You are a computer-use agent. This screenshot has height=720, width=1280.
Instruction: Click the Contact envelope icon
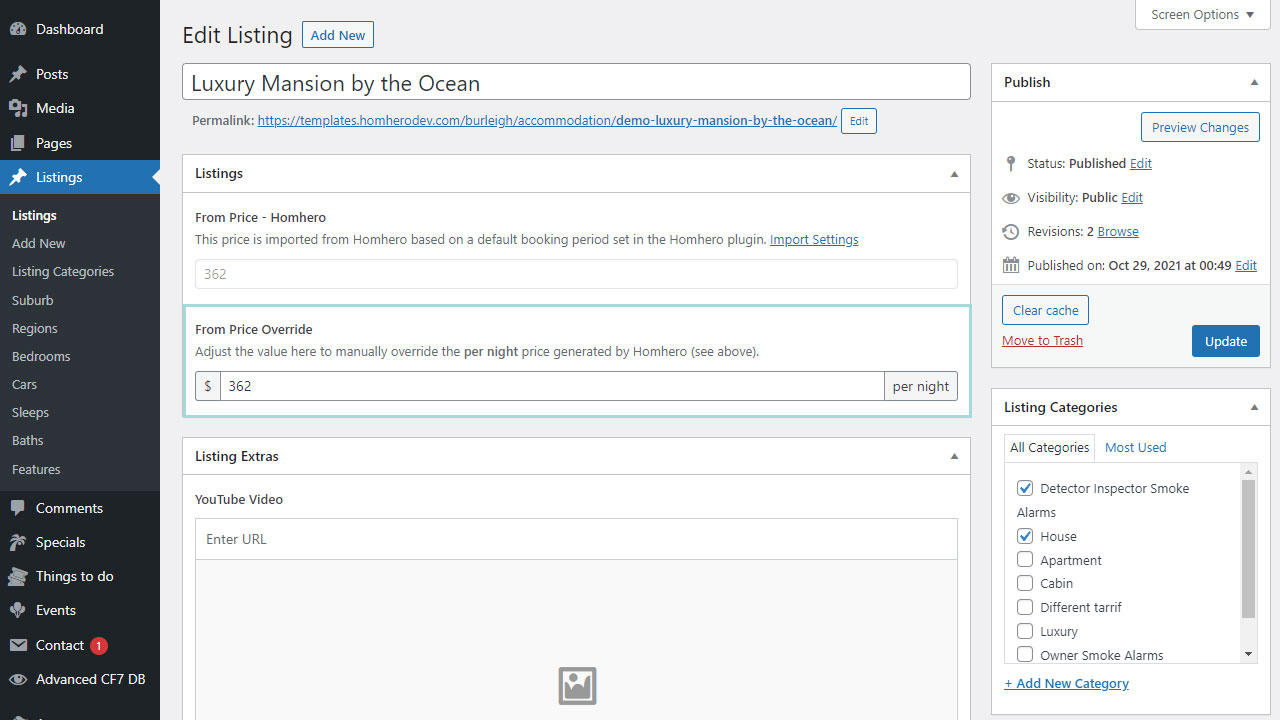[x=18, y=645]
